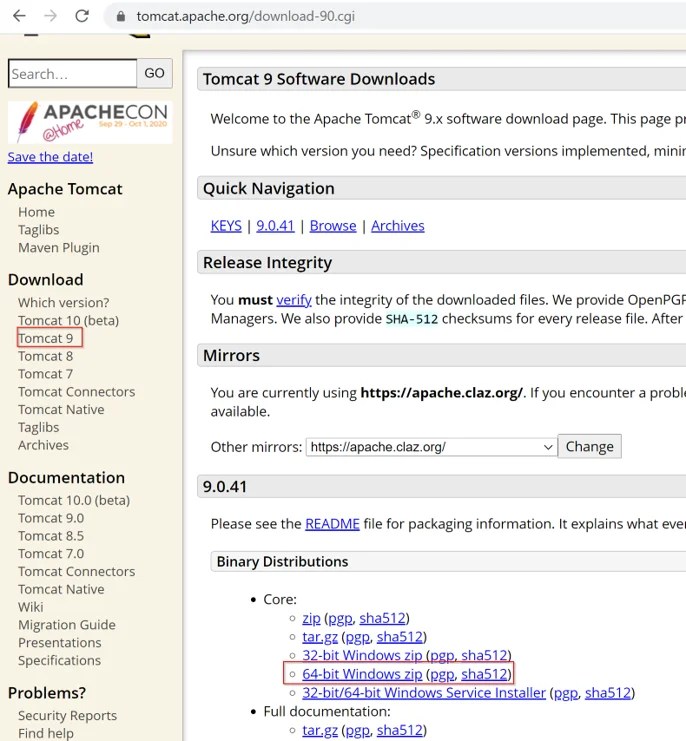Viewport: 686px width, 741px height.
Task: Select Tomcat 8 download link
Action: coord(45,356)
